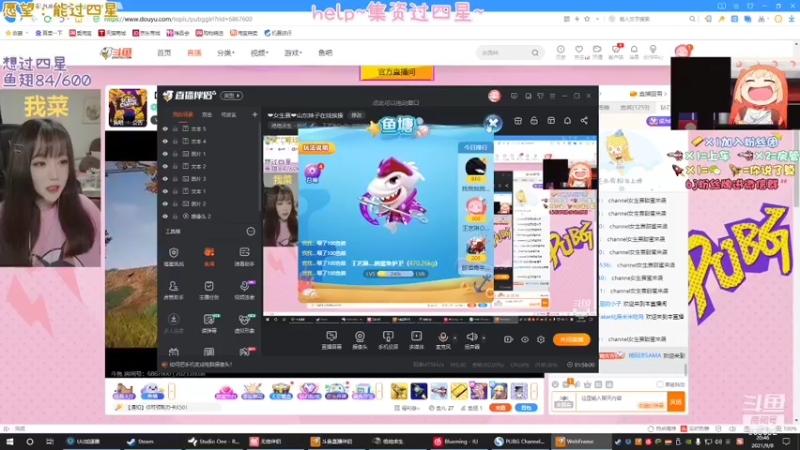Open the video co-stream tool
This screenshot has height=450, width=800.
tap(244, 290)
